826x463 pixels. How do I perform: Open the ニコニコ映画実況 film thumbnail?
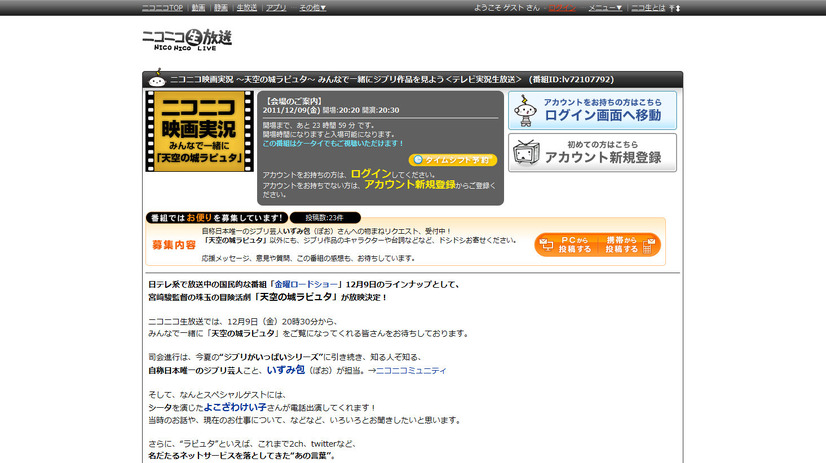tap(200, 131)
